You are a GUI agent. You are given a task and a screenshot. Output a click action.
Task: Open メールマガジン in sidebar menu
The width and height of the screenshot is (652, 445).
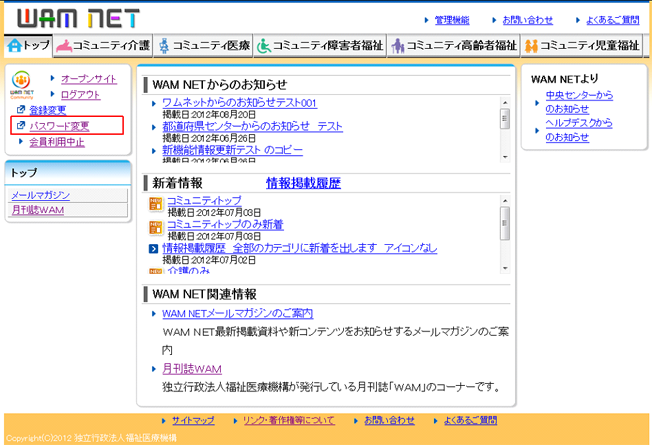click(40, 195)
